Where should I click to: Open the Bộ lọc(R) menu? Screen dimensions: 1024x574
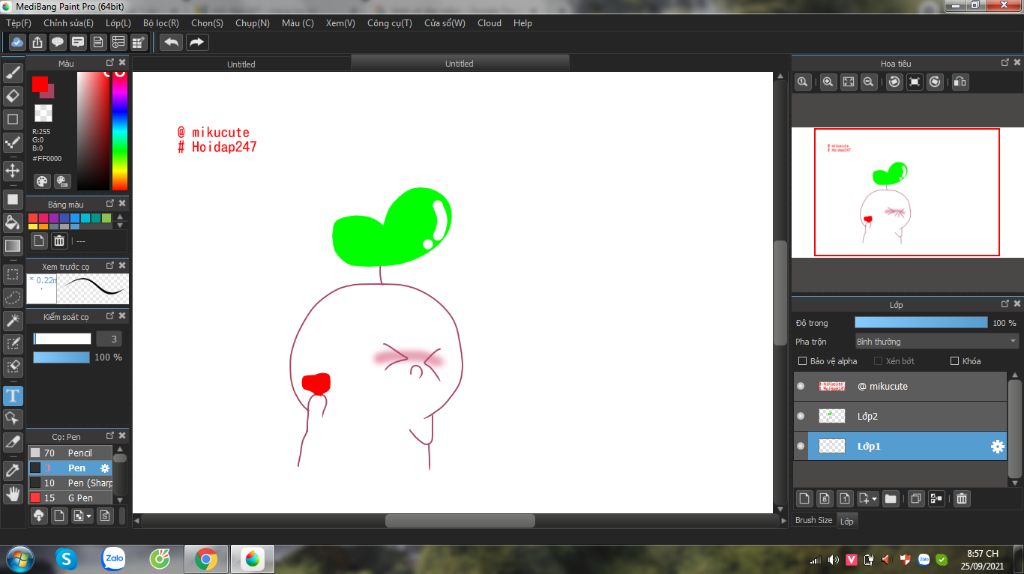coord(161,23)
